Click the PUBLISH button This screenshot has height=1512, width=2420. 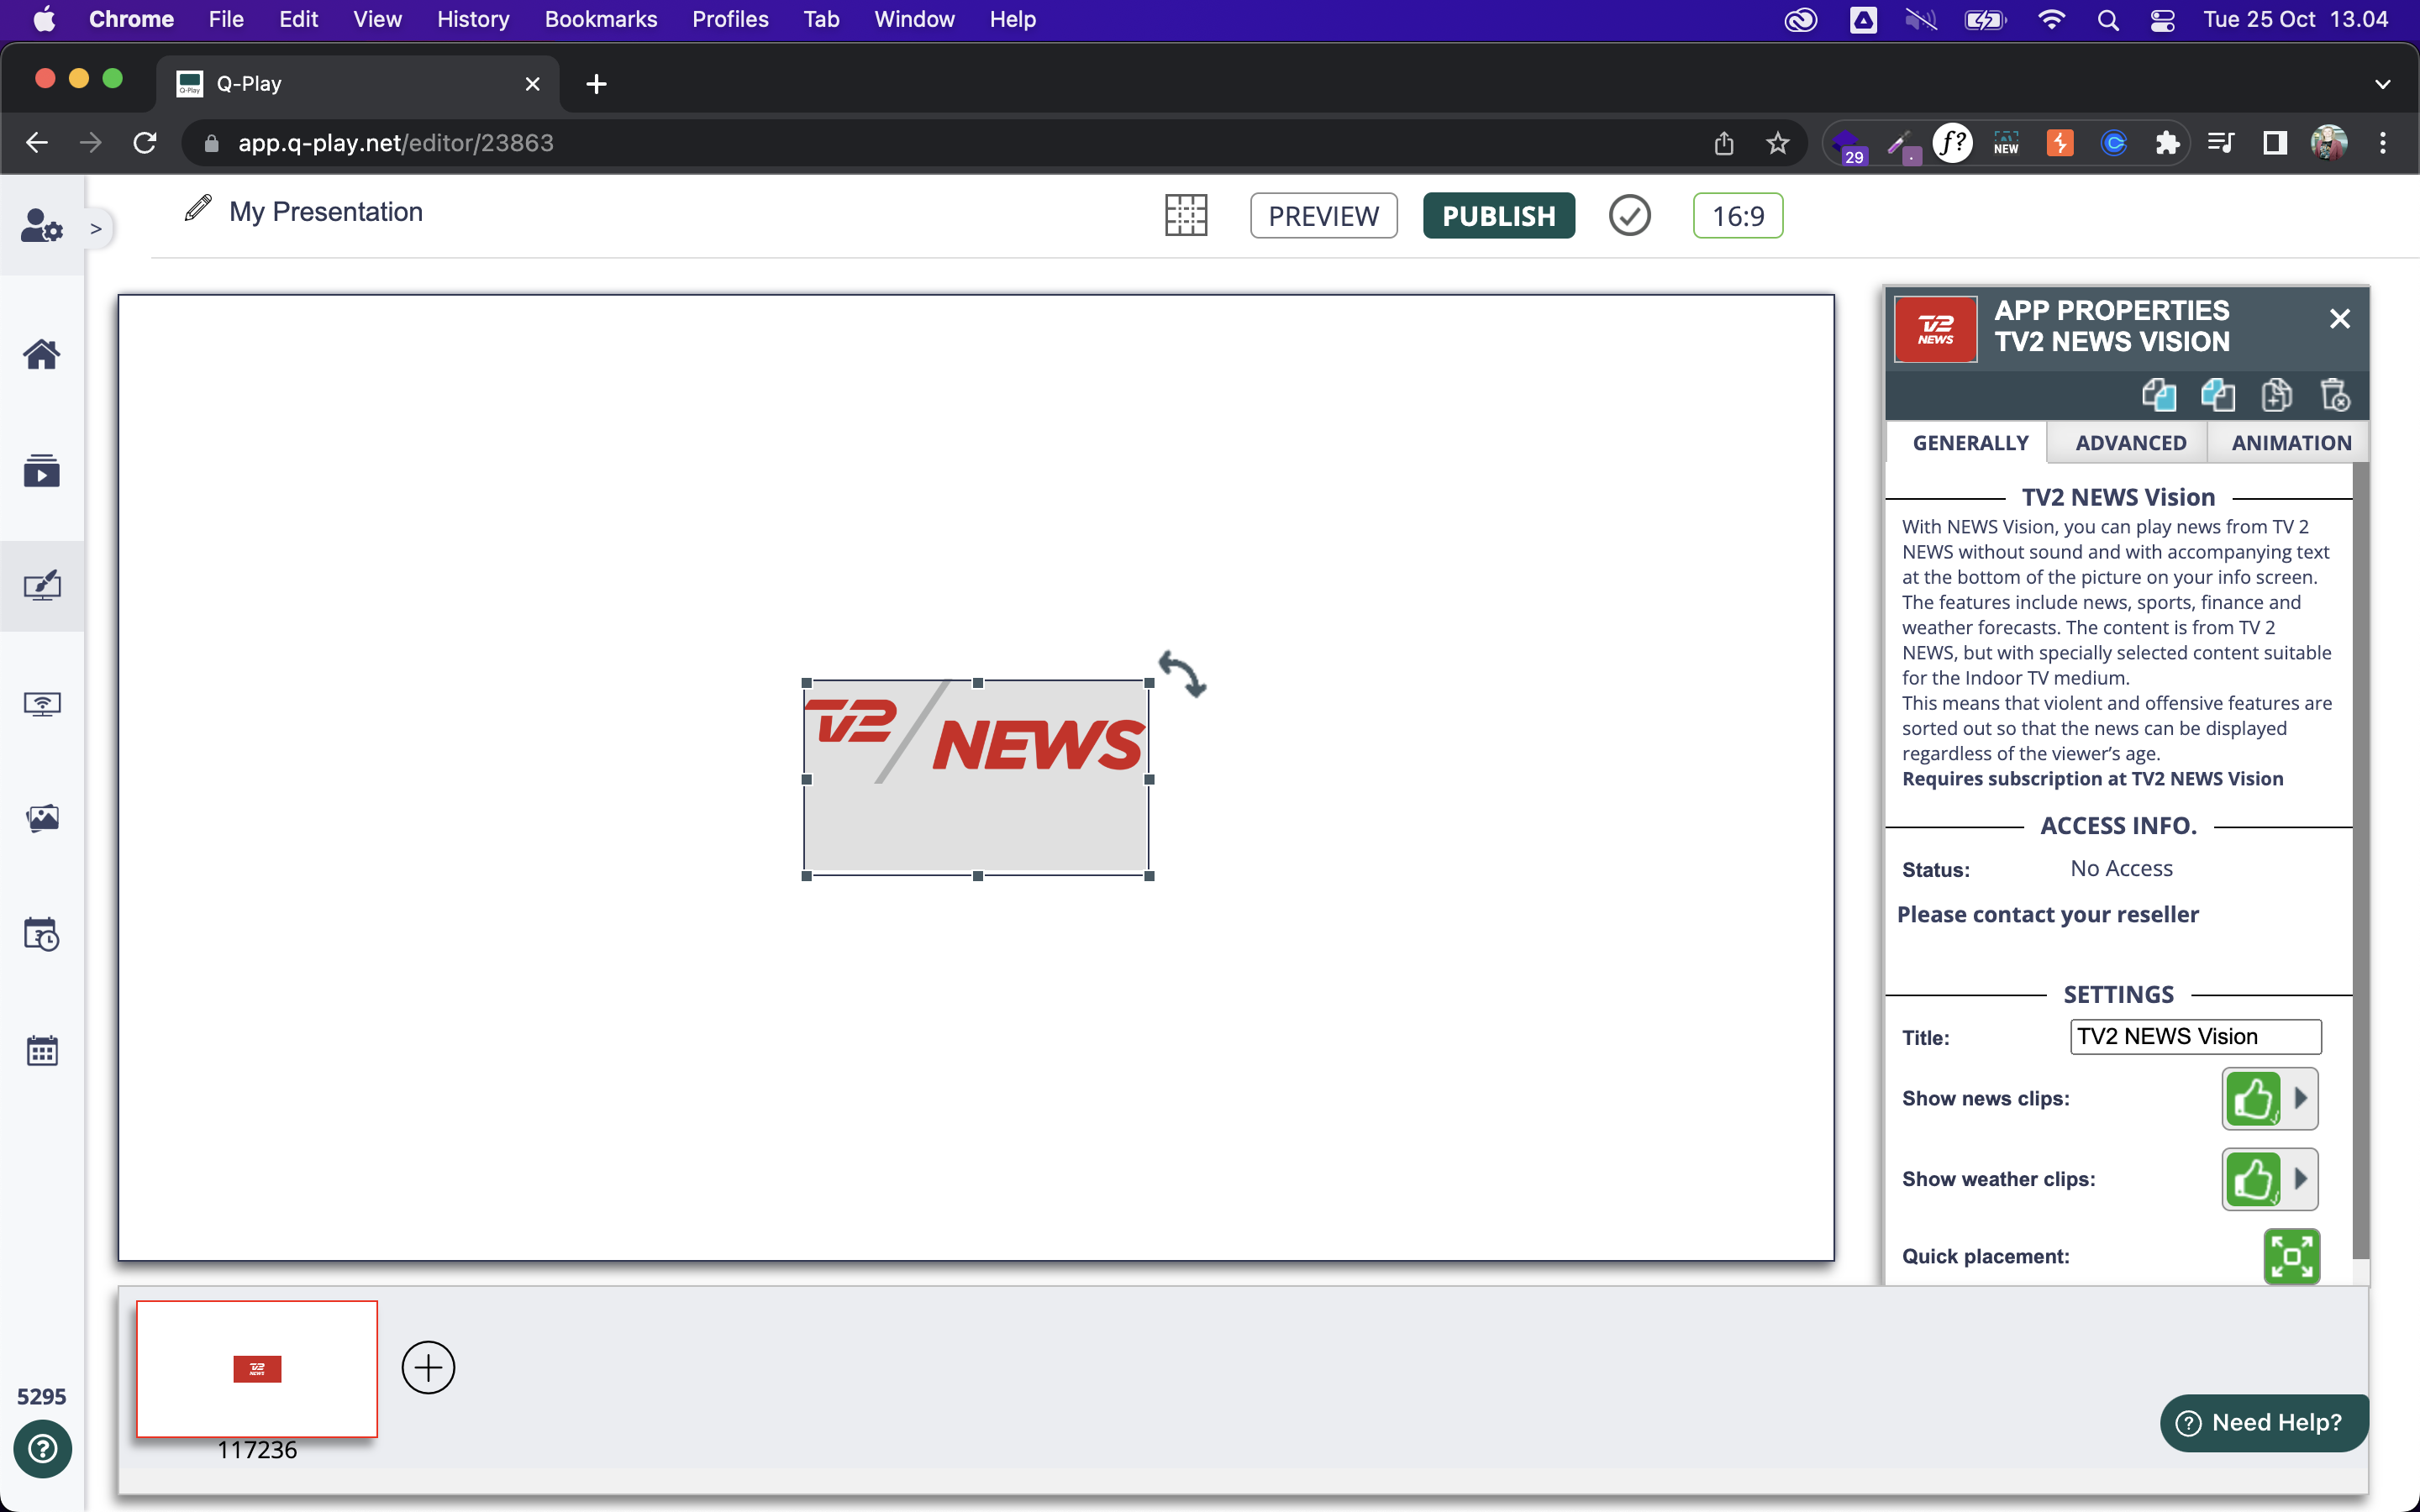1498,216
